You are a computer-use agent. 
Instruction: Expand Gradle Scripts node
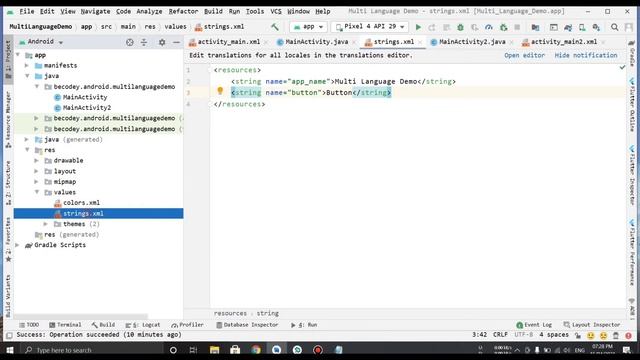coord(18,245)
